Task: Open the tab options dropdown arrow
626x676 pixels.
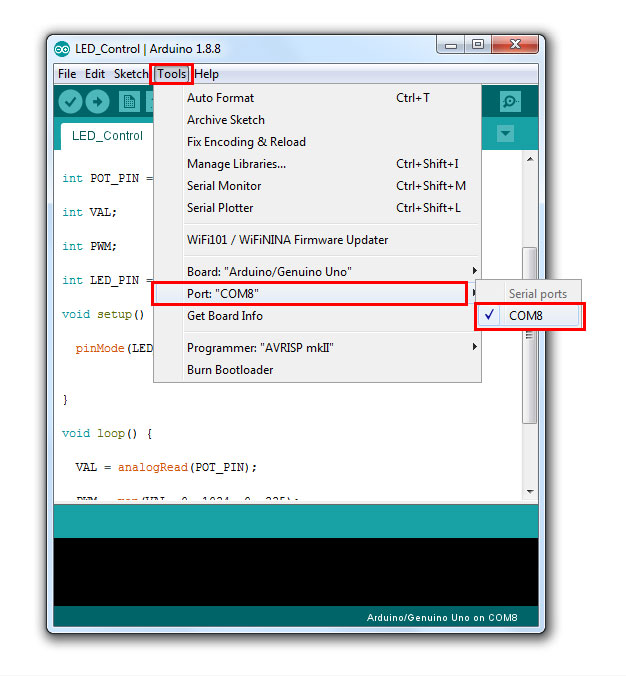Action: pos(505,133)
